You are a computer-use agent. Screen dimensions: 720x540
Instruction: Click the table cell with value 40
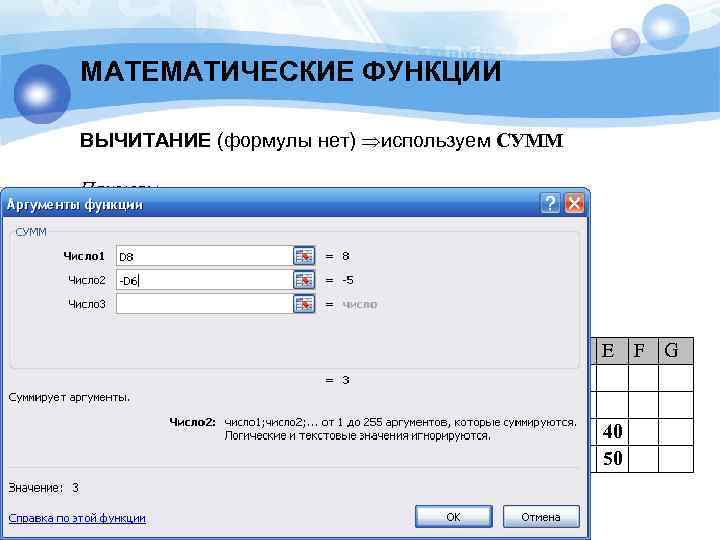612,432
